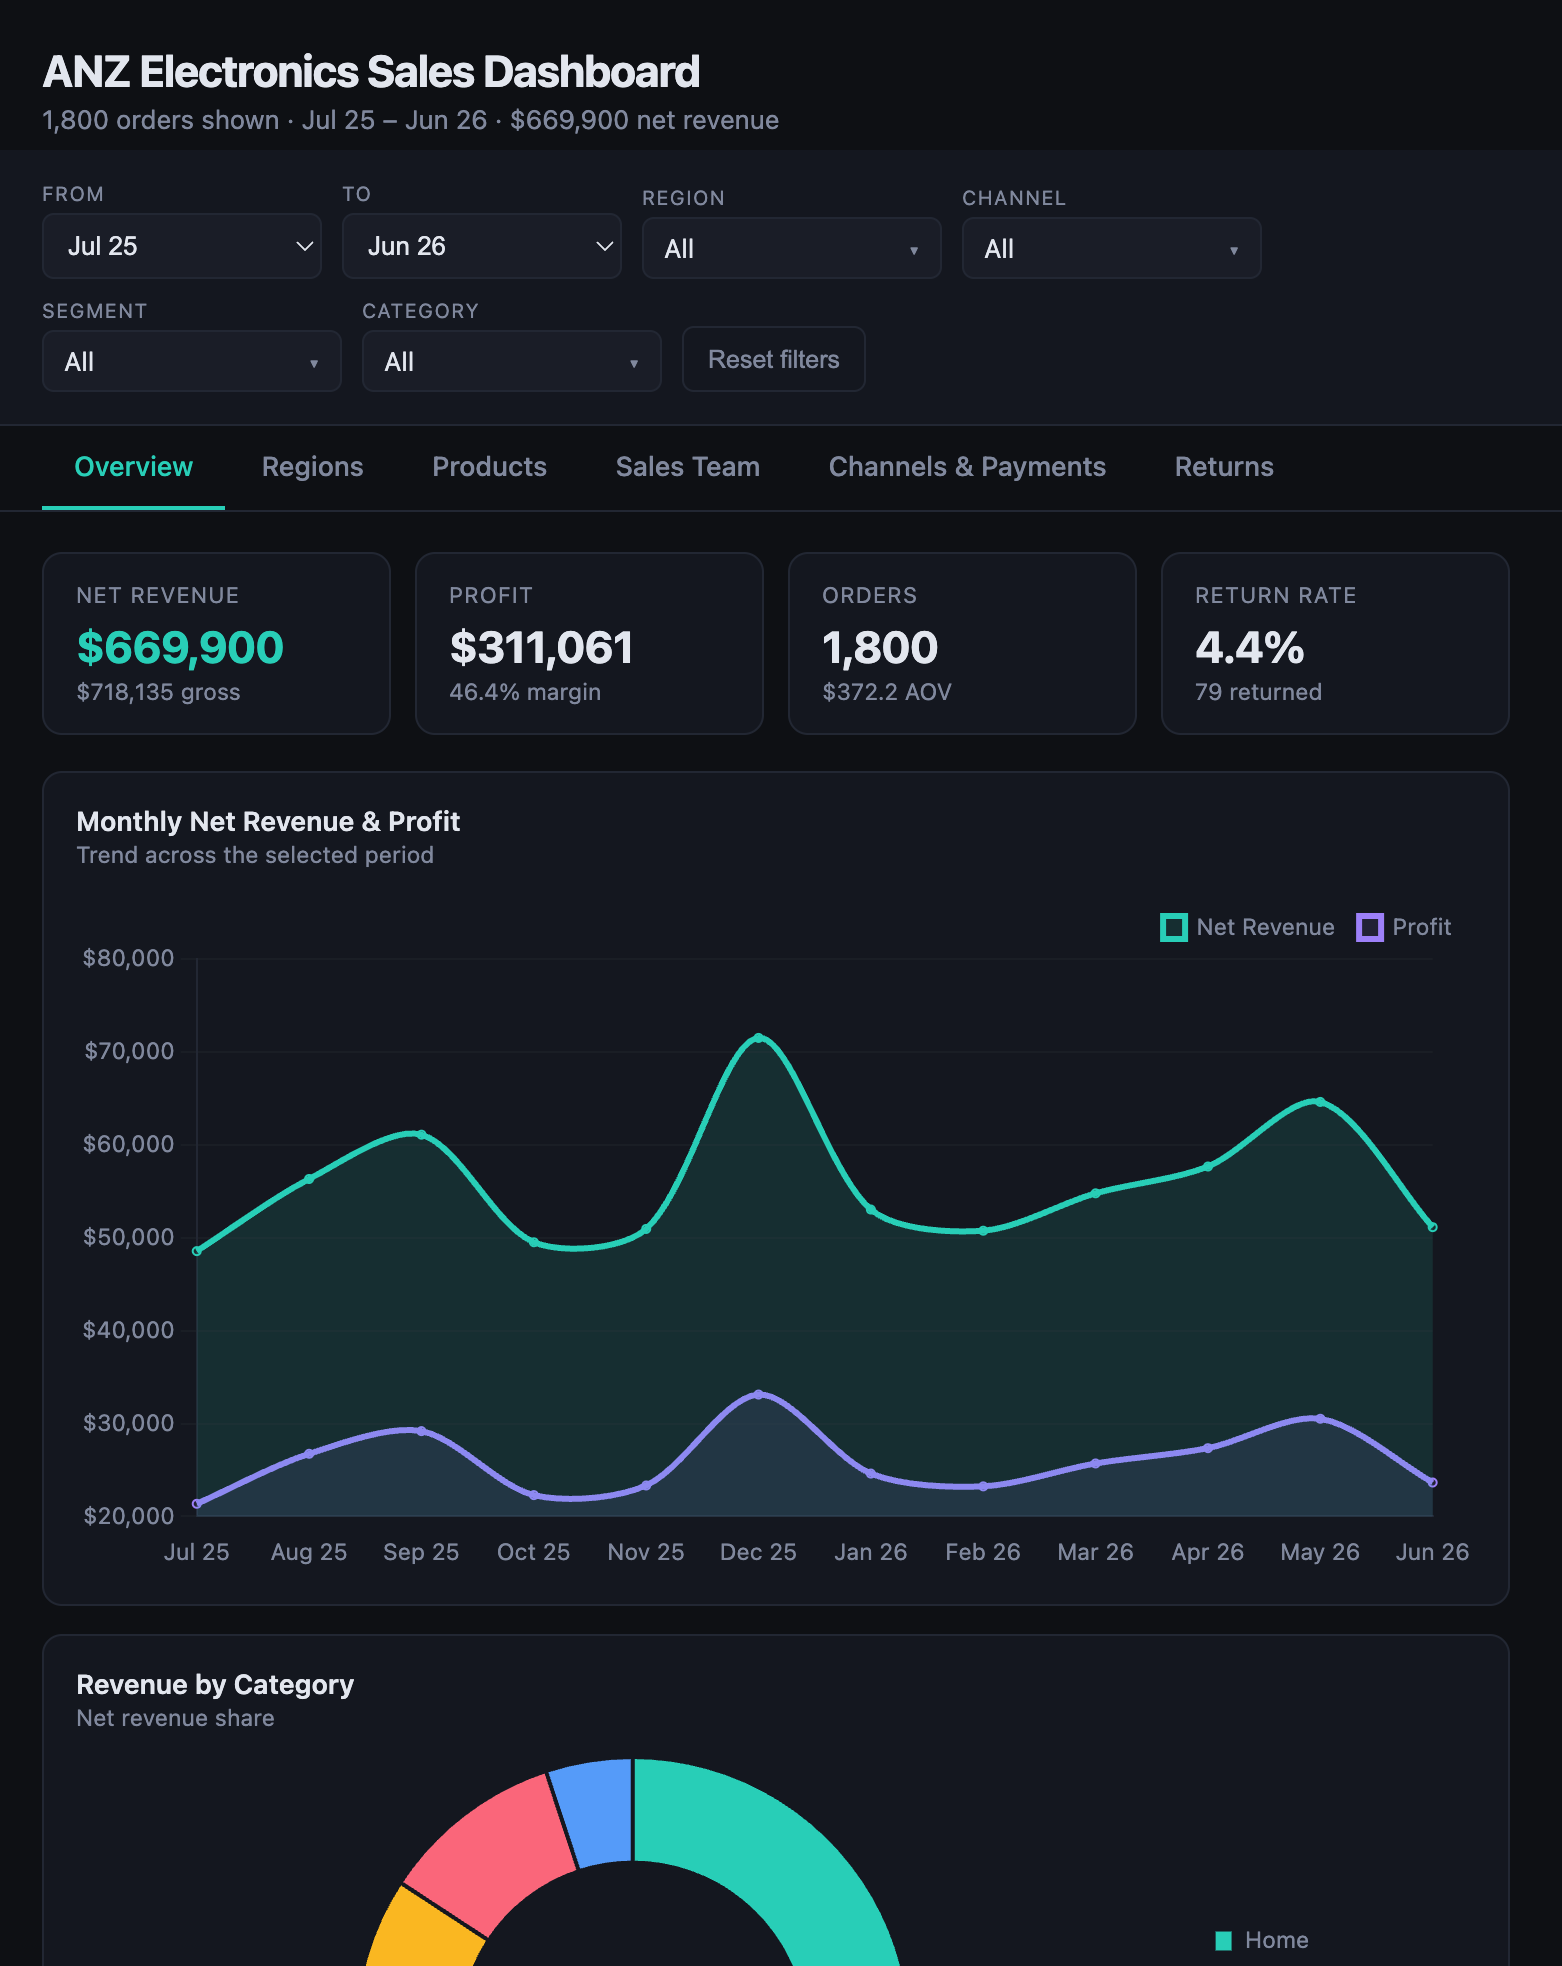The width and height of the screenshot is (1562, 1966).
Task: Click the Monthly Net Revenue & Profit heading
Action: (268, 822)
